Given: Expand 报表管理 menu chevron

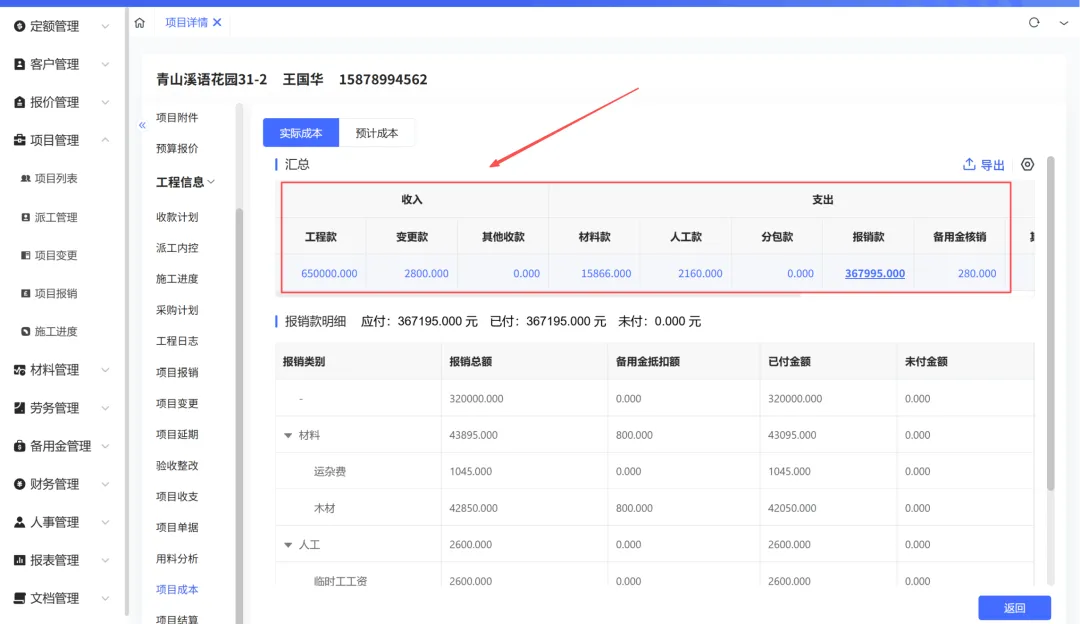Looking at the screenshot, I should pos(105,560).
